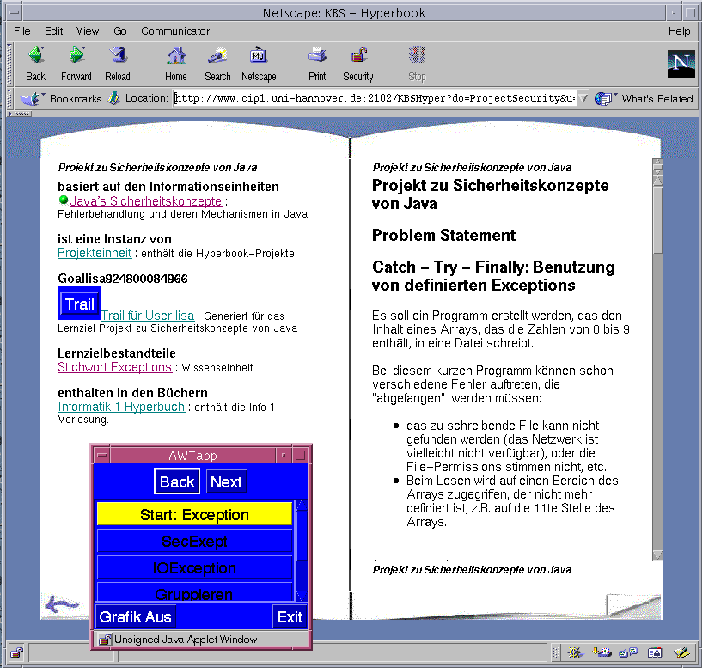Expand the Location URL history dropdown arrow
This screenshot has width=702, height=668.
point(583,98)
